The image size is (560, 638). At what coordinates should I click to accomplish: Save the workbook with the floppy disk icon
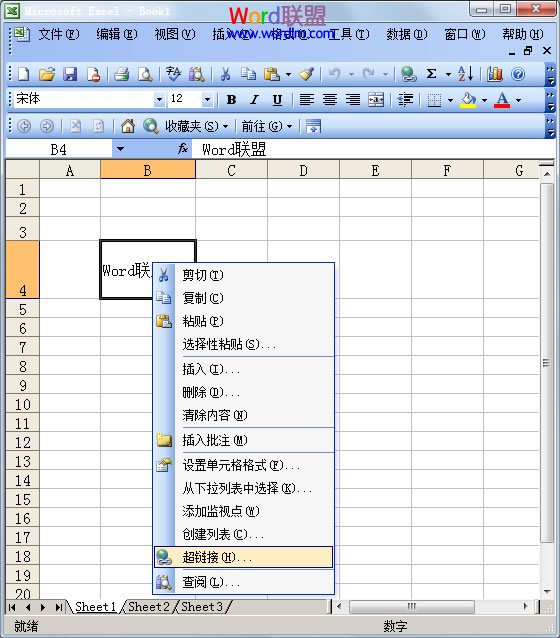pyautogui.click(x=70, y=74)
